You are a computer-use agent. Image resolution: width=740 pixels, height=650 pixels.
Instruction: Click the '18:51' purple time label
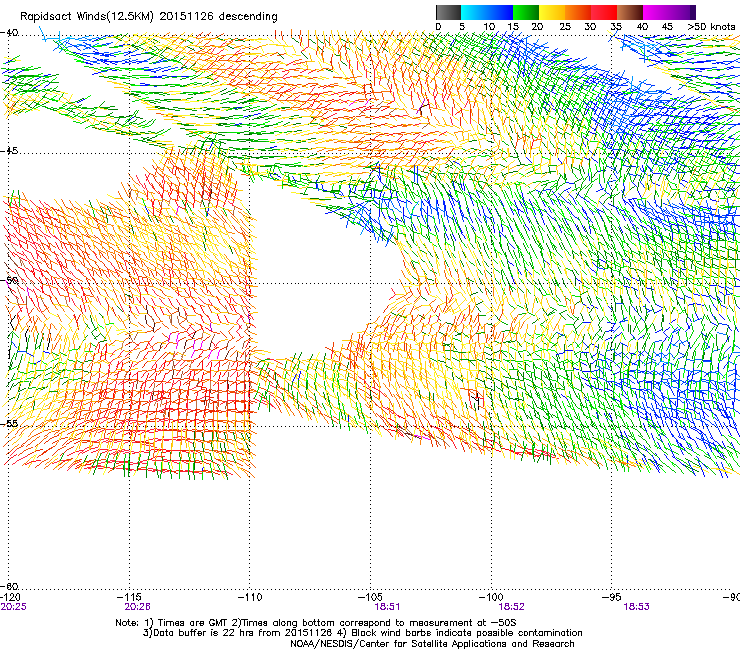tap(387, 607)
